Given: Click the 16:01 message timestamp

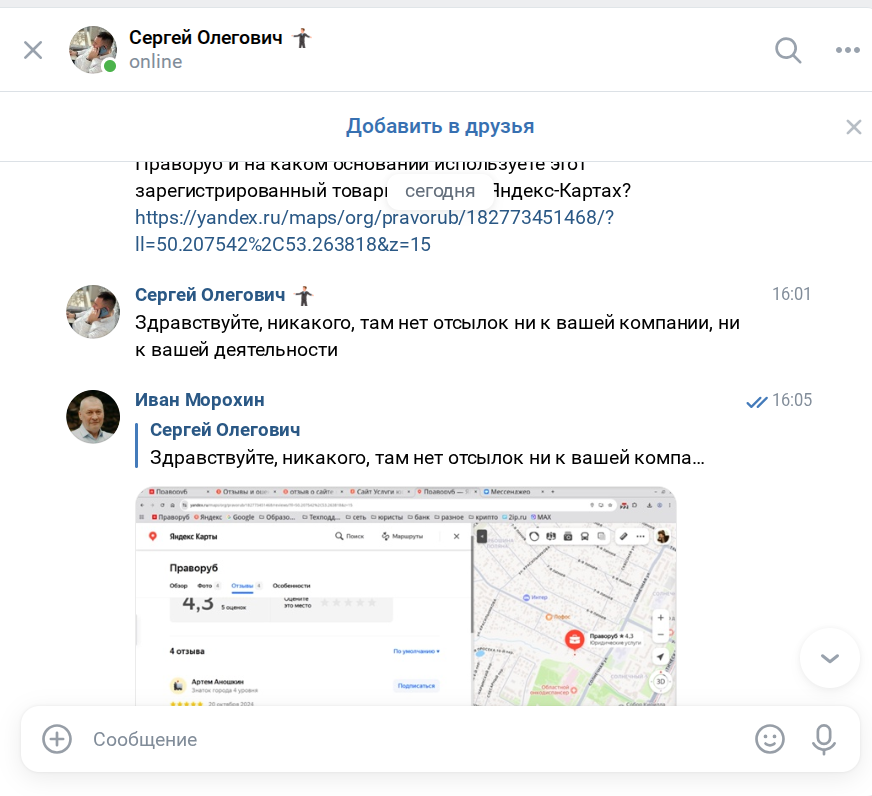Looking at the screenshot, I should click(791, 294).
